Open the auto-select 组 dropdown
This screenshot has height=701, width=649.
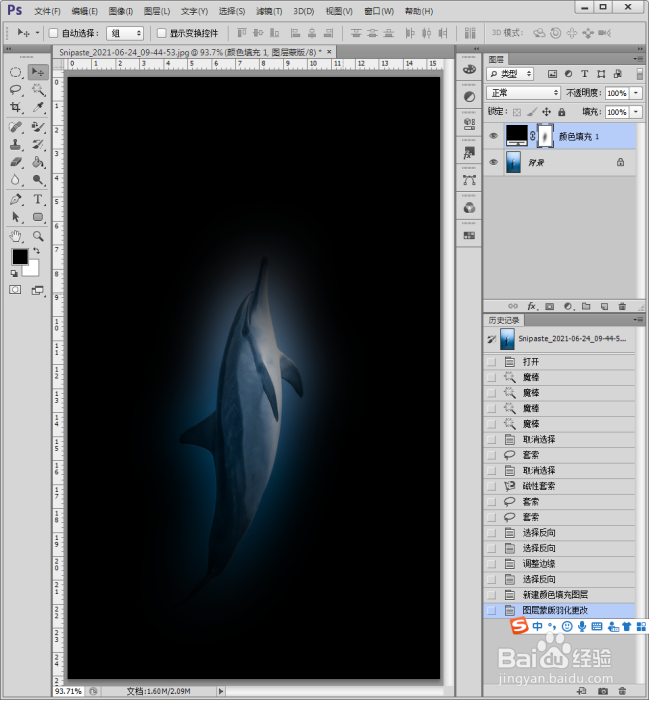tap(125, 33)
